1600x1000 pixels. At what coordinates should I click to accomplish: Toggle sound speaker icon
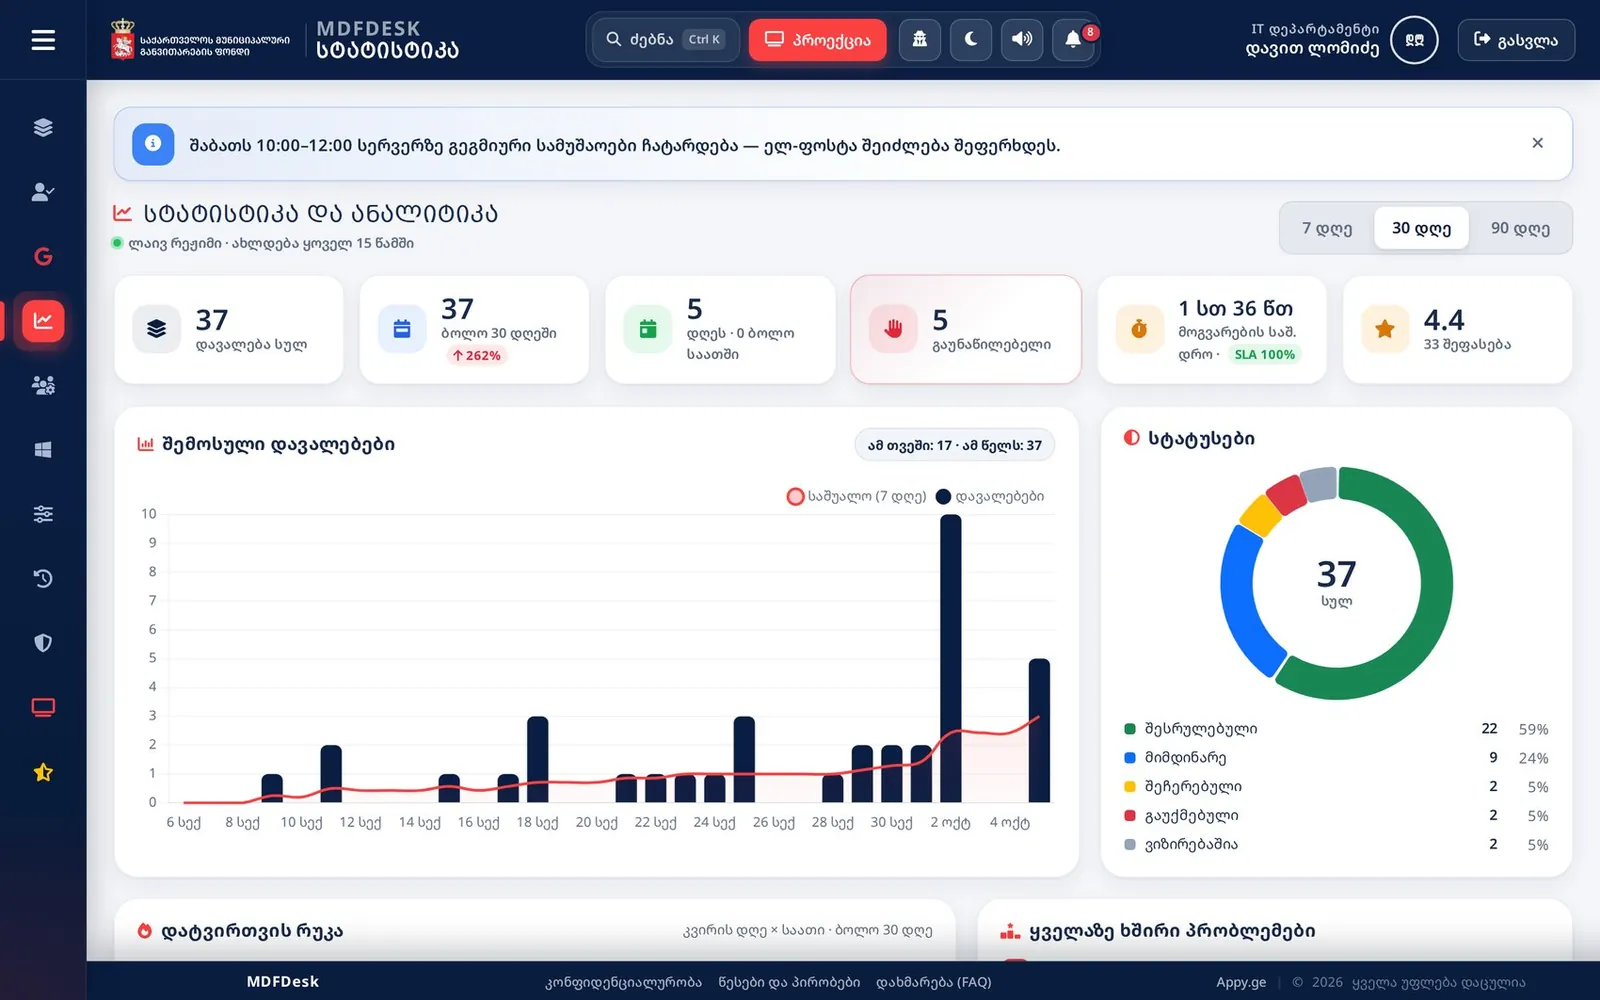tap(1022, 40)
